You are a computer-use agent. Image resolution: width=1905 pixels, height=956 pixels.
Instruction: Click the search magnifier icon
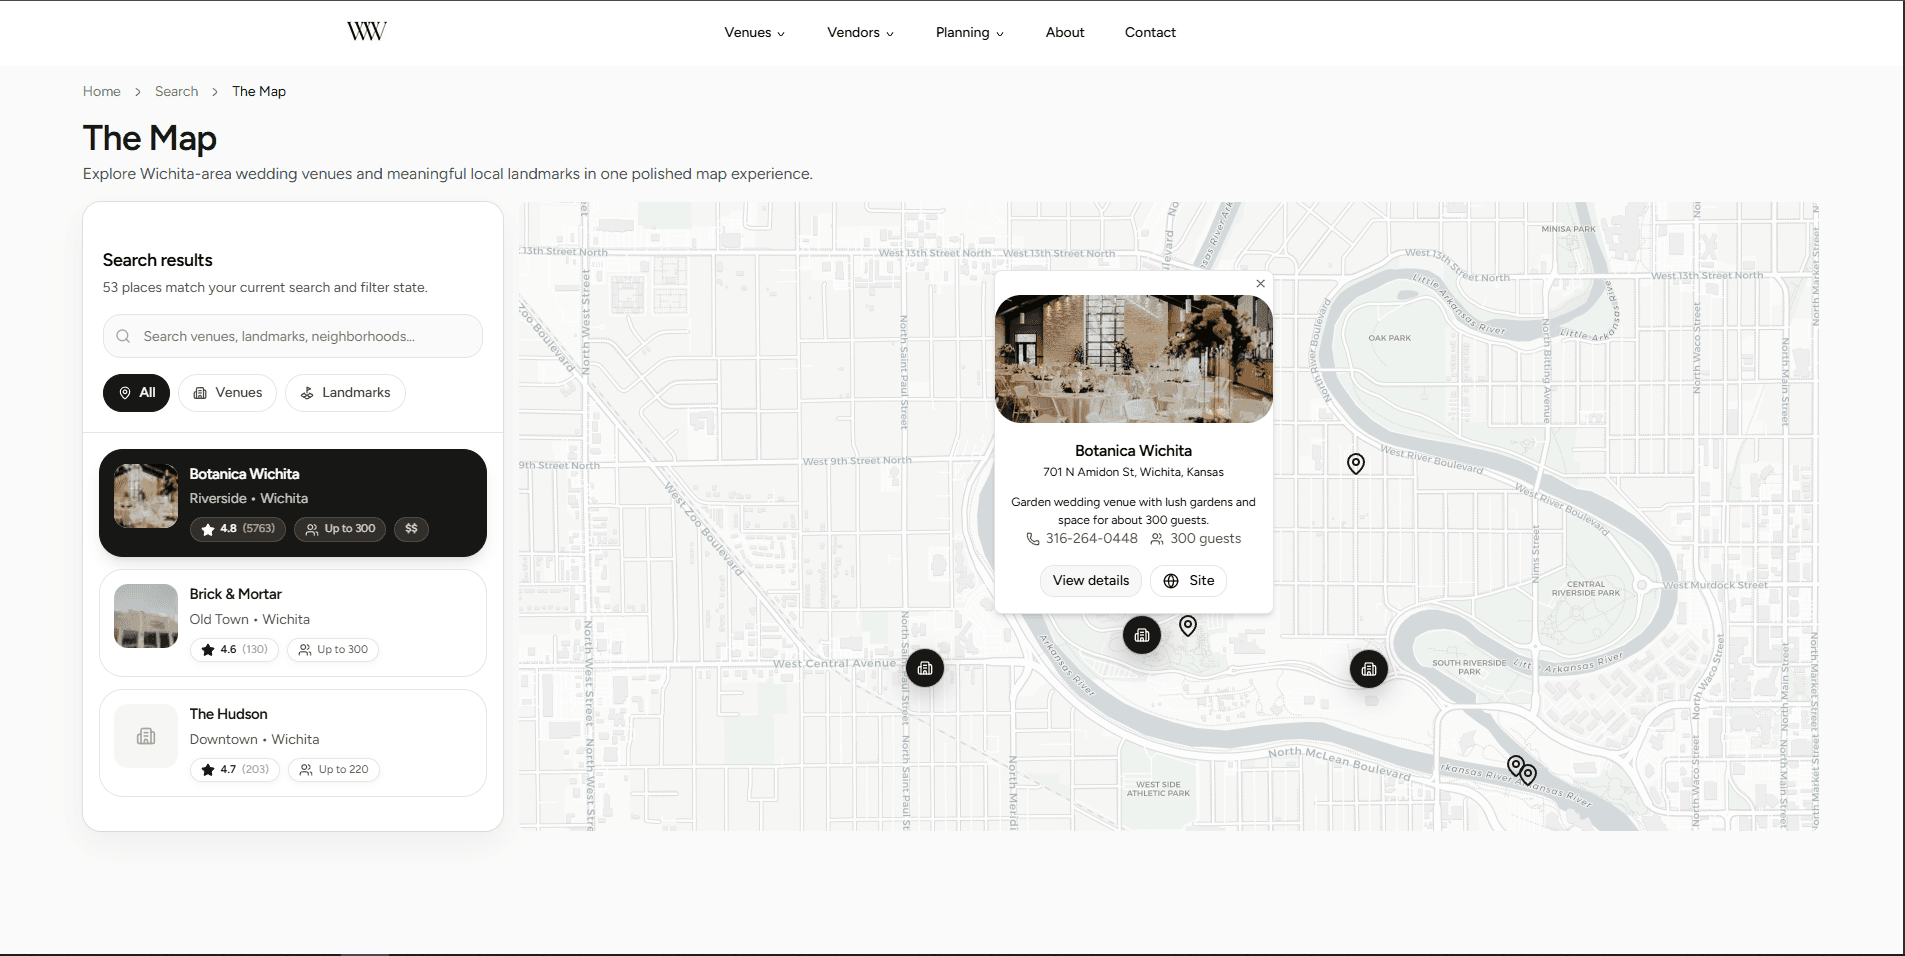coord(122,336)
